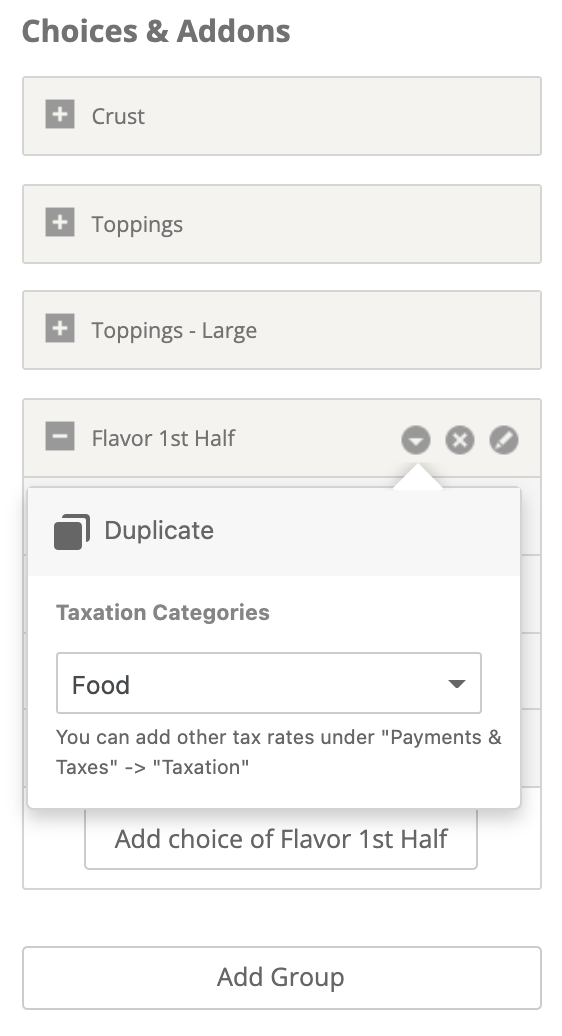Image resolution: width=562 pixels, height=1036 pixels.
Task: Open the Food taxation category dropdown
Action: click(269, 683)
